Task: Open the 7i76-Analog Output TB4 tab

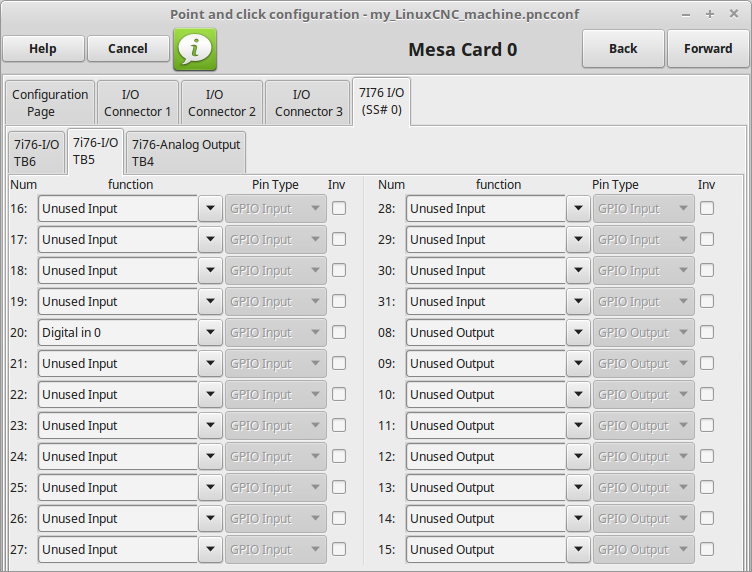Action: coord(186,152)
